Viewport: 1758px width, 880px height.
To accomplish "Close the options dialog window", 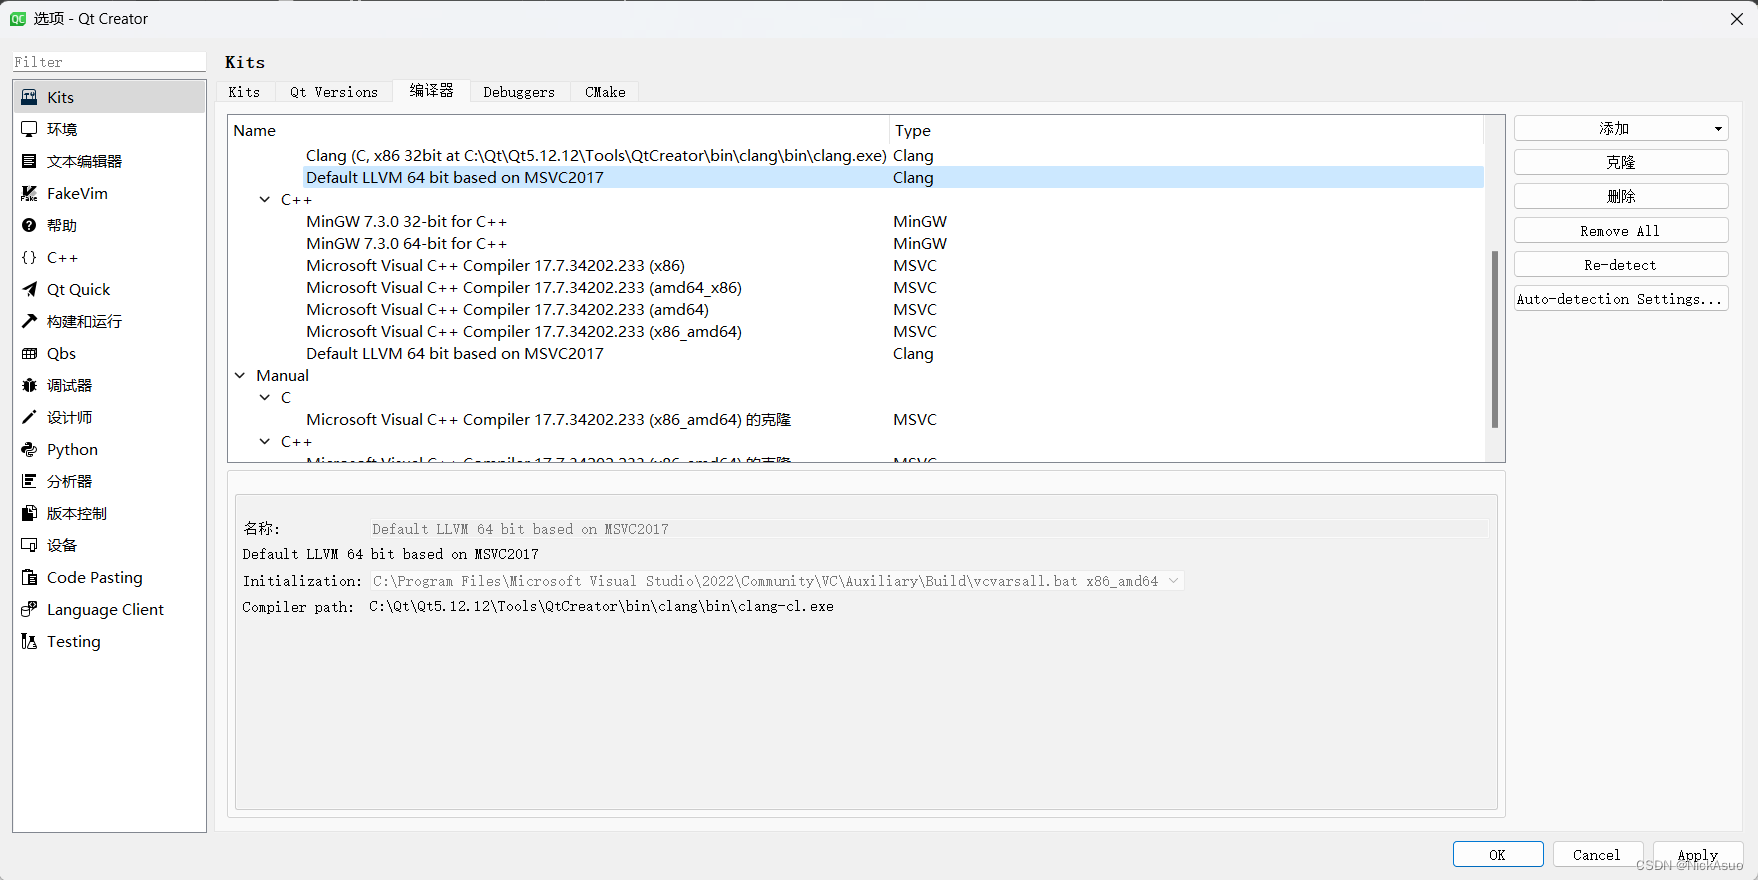I will pos(1736,18).
